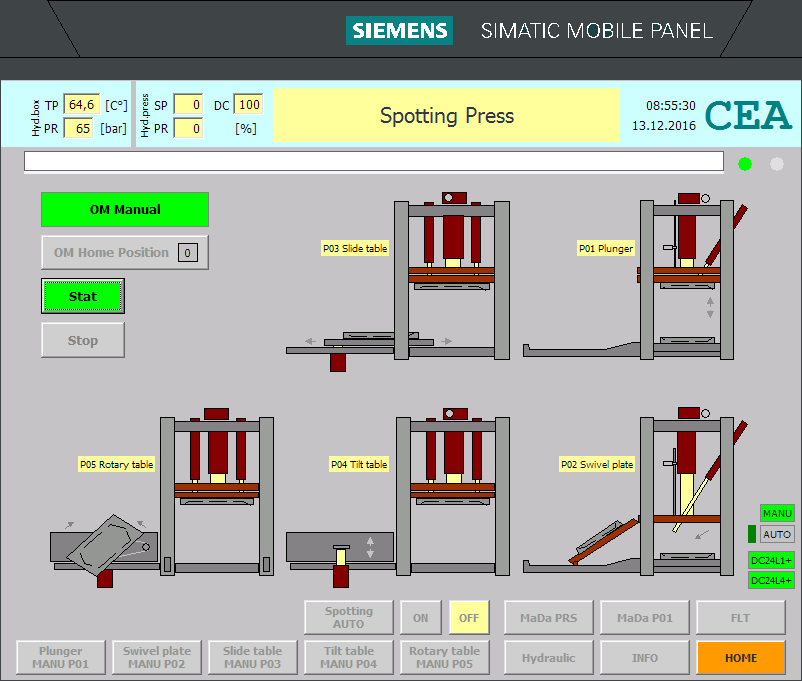Click the green Stat button
This screenshot has width=802, height=681.
[83, 296]
